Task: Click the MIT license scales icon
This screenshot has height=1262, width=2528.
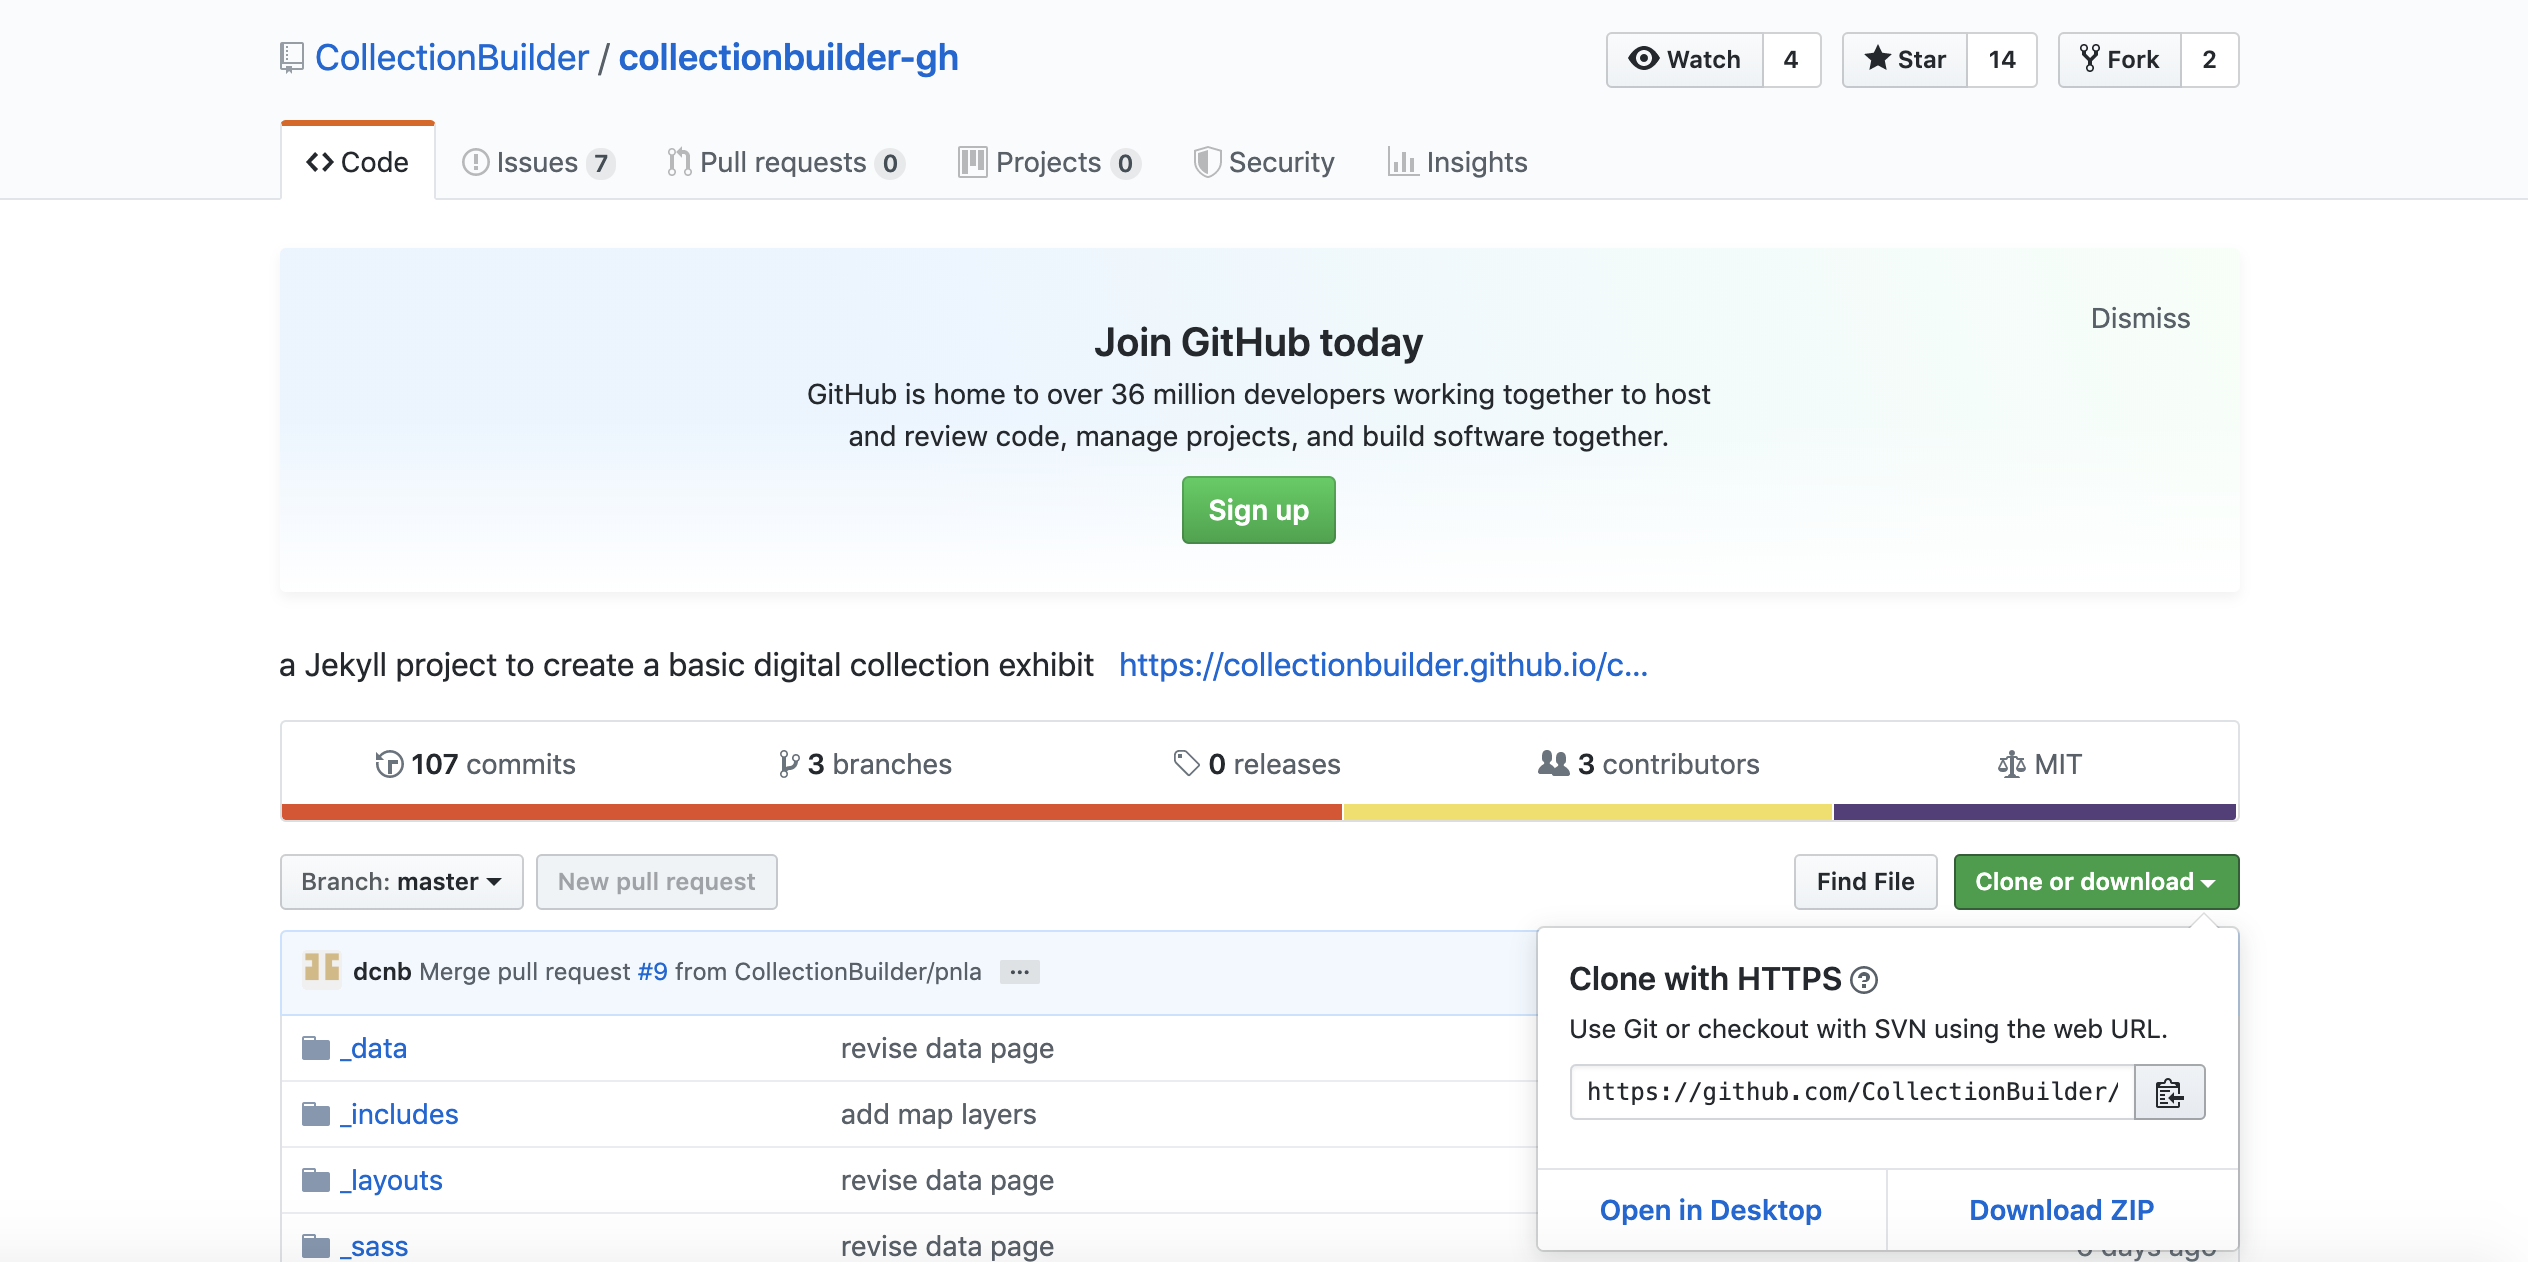Action: (2007, 764)
